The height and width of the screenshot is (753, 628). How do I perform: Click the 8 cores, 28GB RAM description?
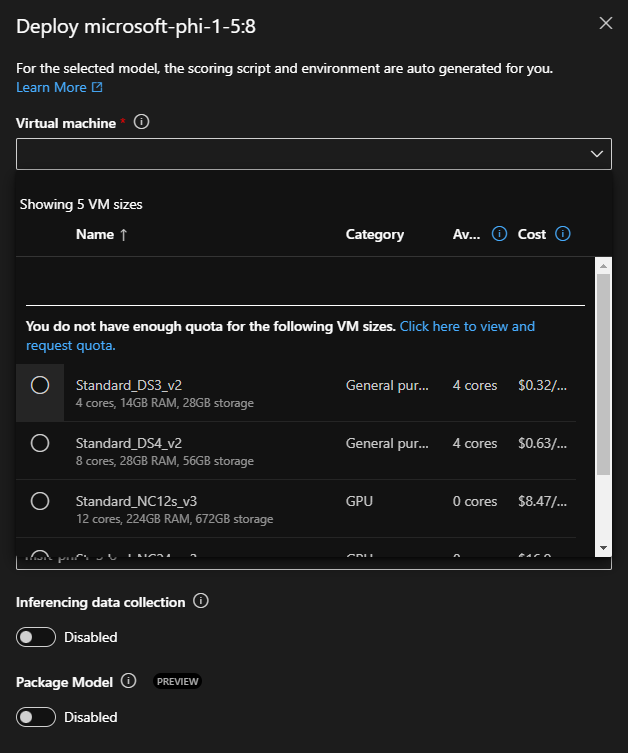165,461
